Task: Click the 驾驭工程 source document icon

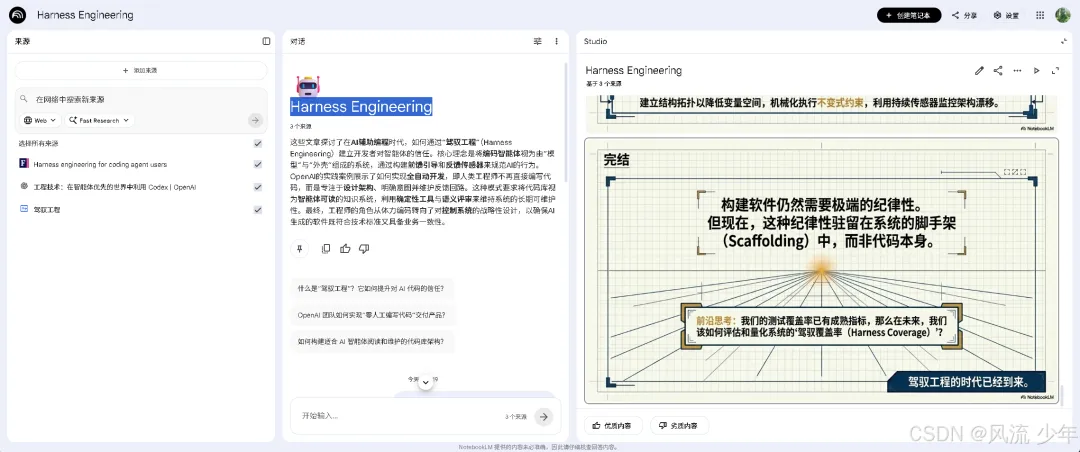Action: pyautogui.click(x=23, y=209)
